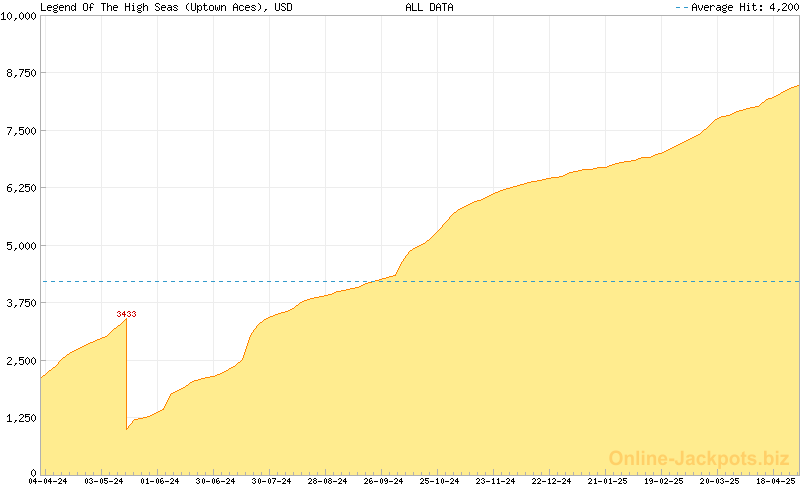Image resolution: width=800 pixels, height=490 pixels.
Task: Click the y-axis label 3,750
Action: pyautogui.click(x=21, y=303)
